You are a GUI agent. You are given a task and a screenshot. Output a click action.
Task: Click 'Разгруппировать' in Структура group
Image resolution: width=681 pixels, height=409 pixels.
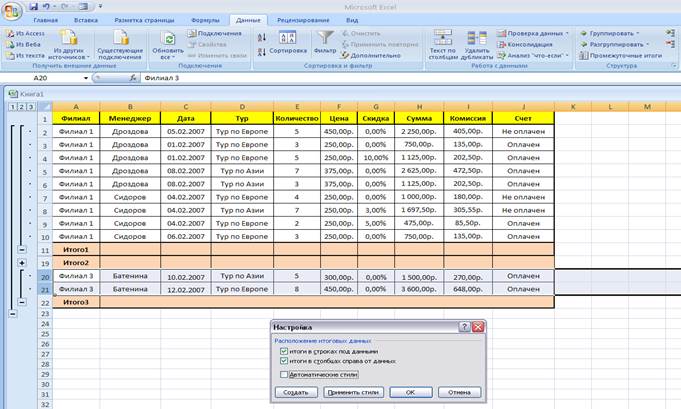pyautogui.click(x=614, y=44)
